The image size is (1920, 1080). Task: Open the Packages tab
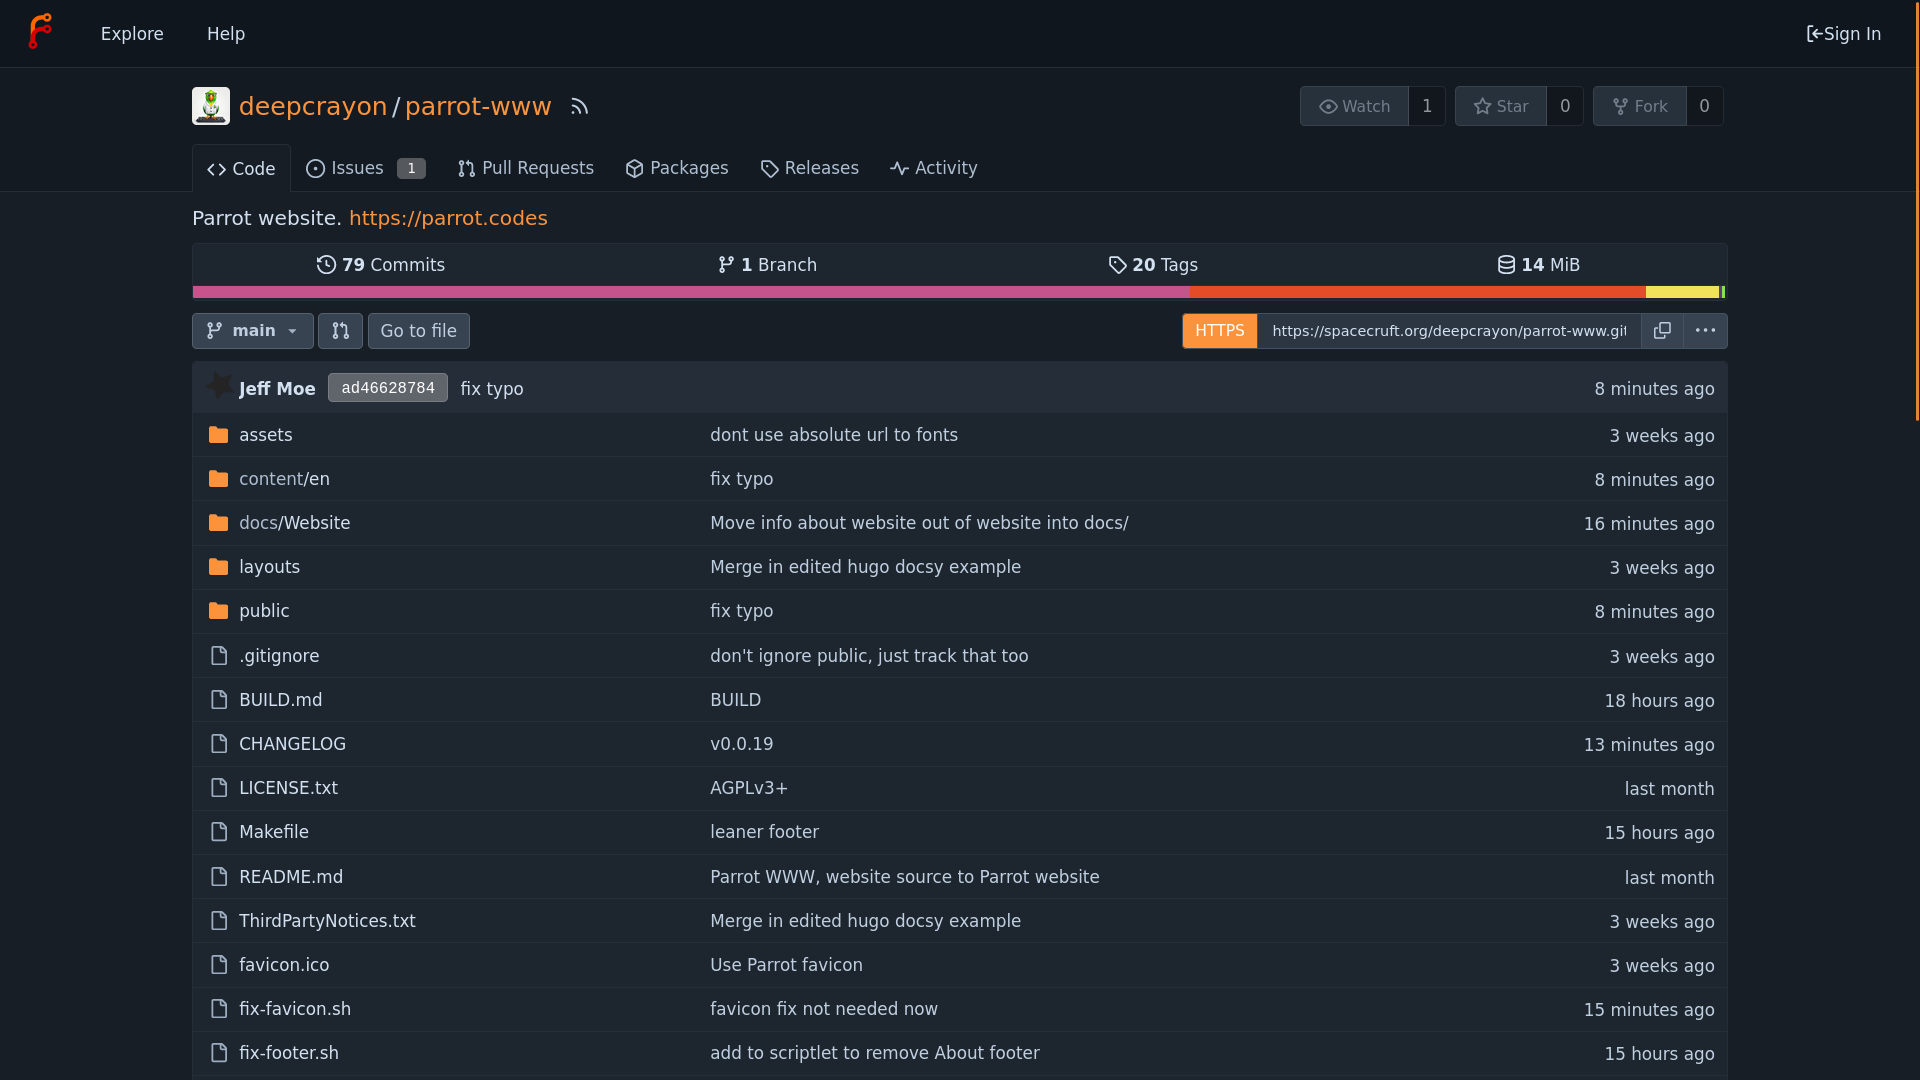point(677,168)
